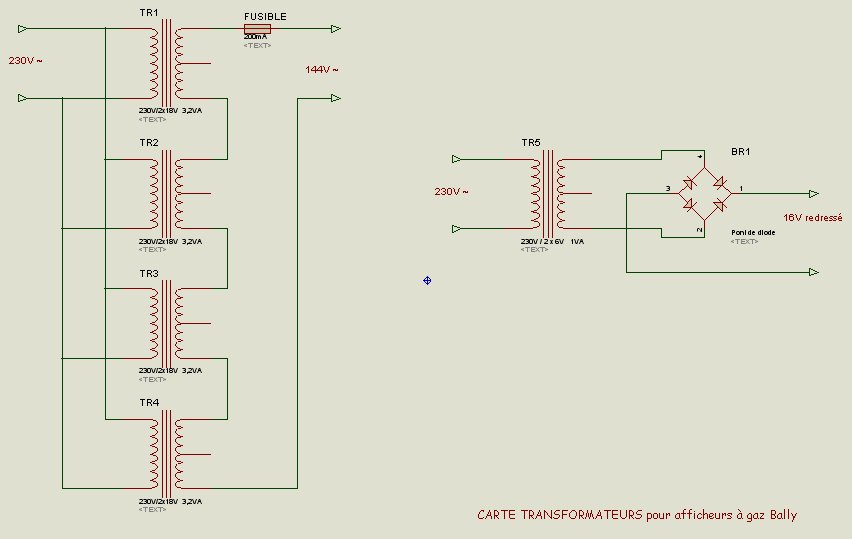Pick the TR4 transformer symbol

(x=166, y=452)
